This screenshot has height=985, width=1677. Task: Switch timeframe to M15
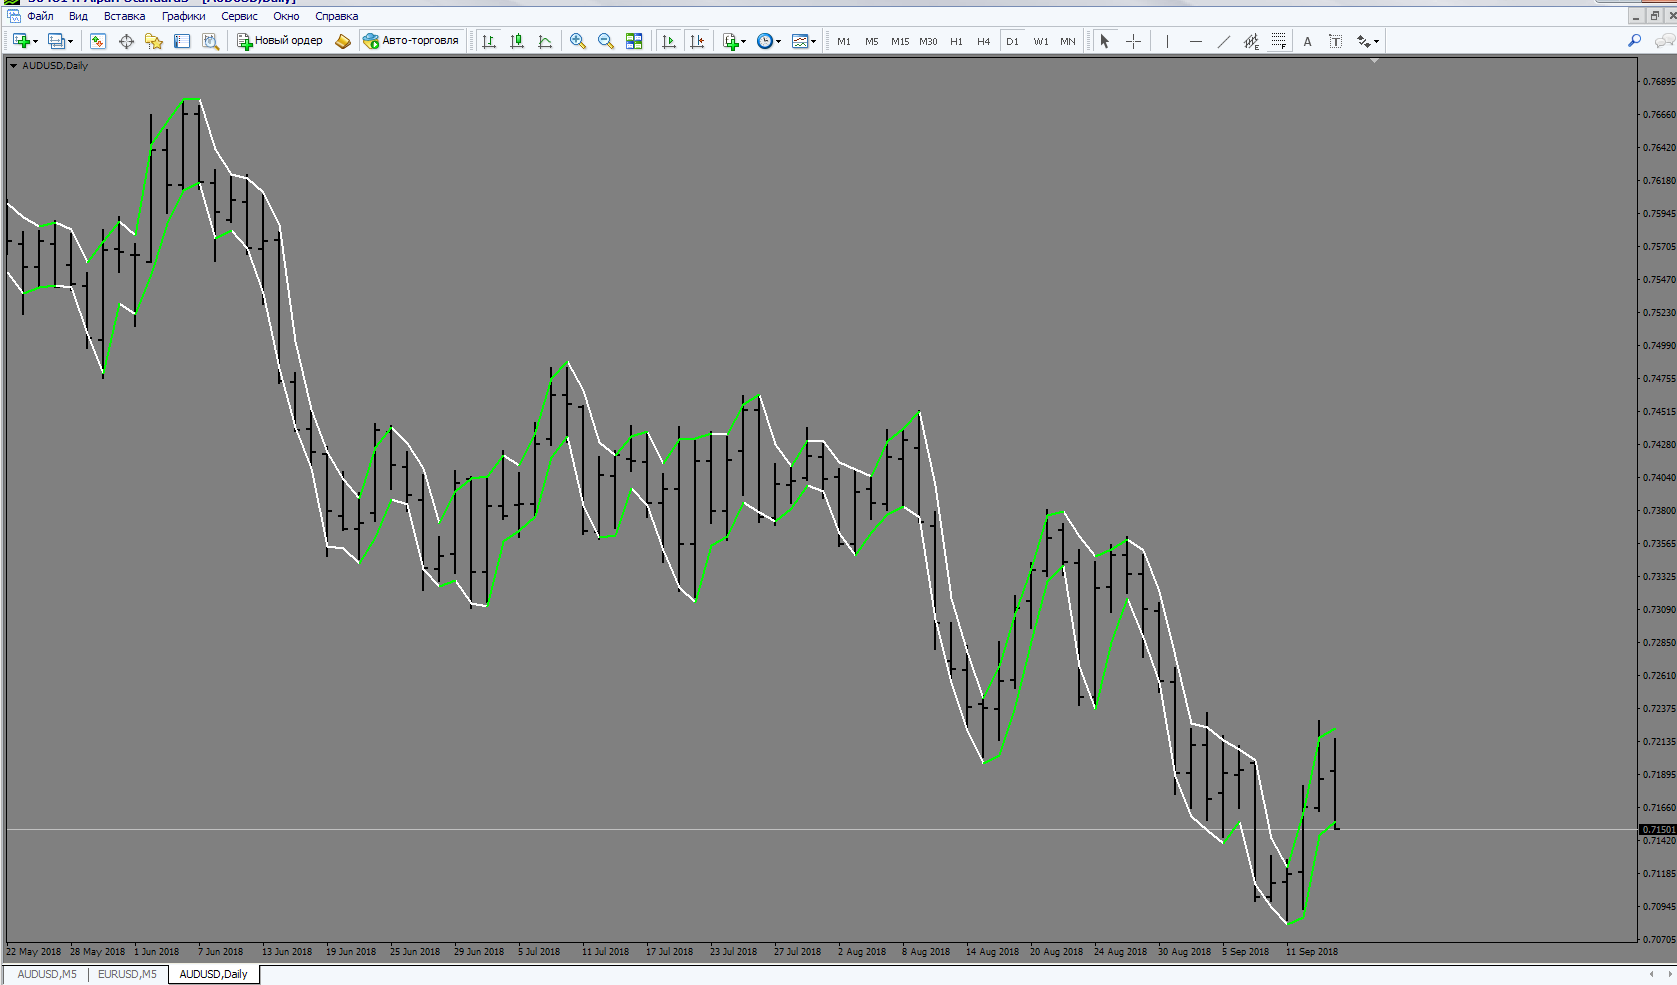click(x=900, y=41)
